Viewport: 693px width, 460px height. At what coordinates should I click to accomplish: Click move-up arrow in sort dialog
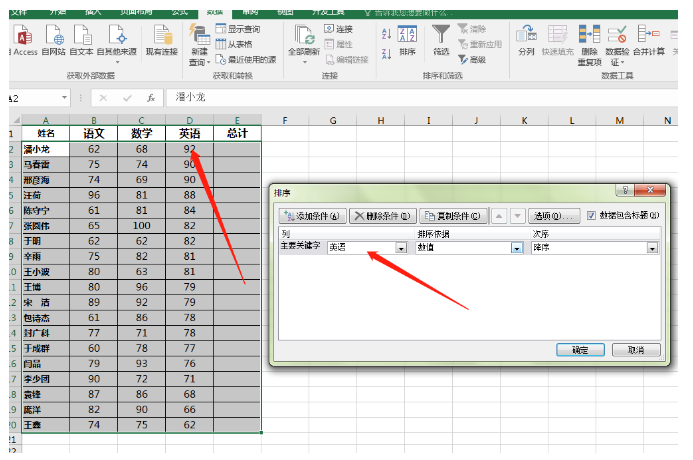pos(499,216)
